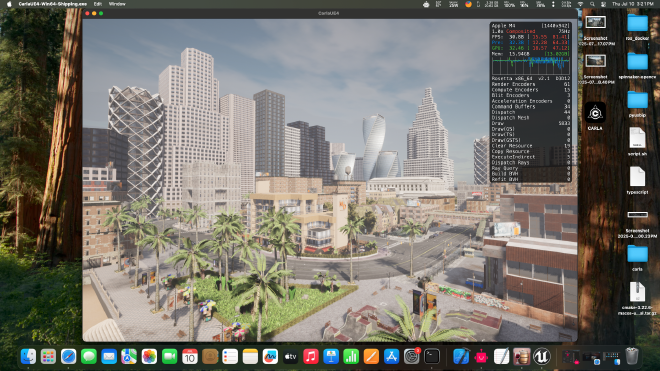This screenshot has width=660, height=371.
Task: Open Finder from the Dock
Action: coord(28,357)
